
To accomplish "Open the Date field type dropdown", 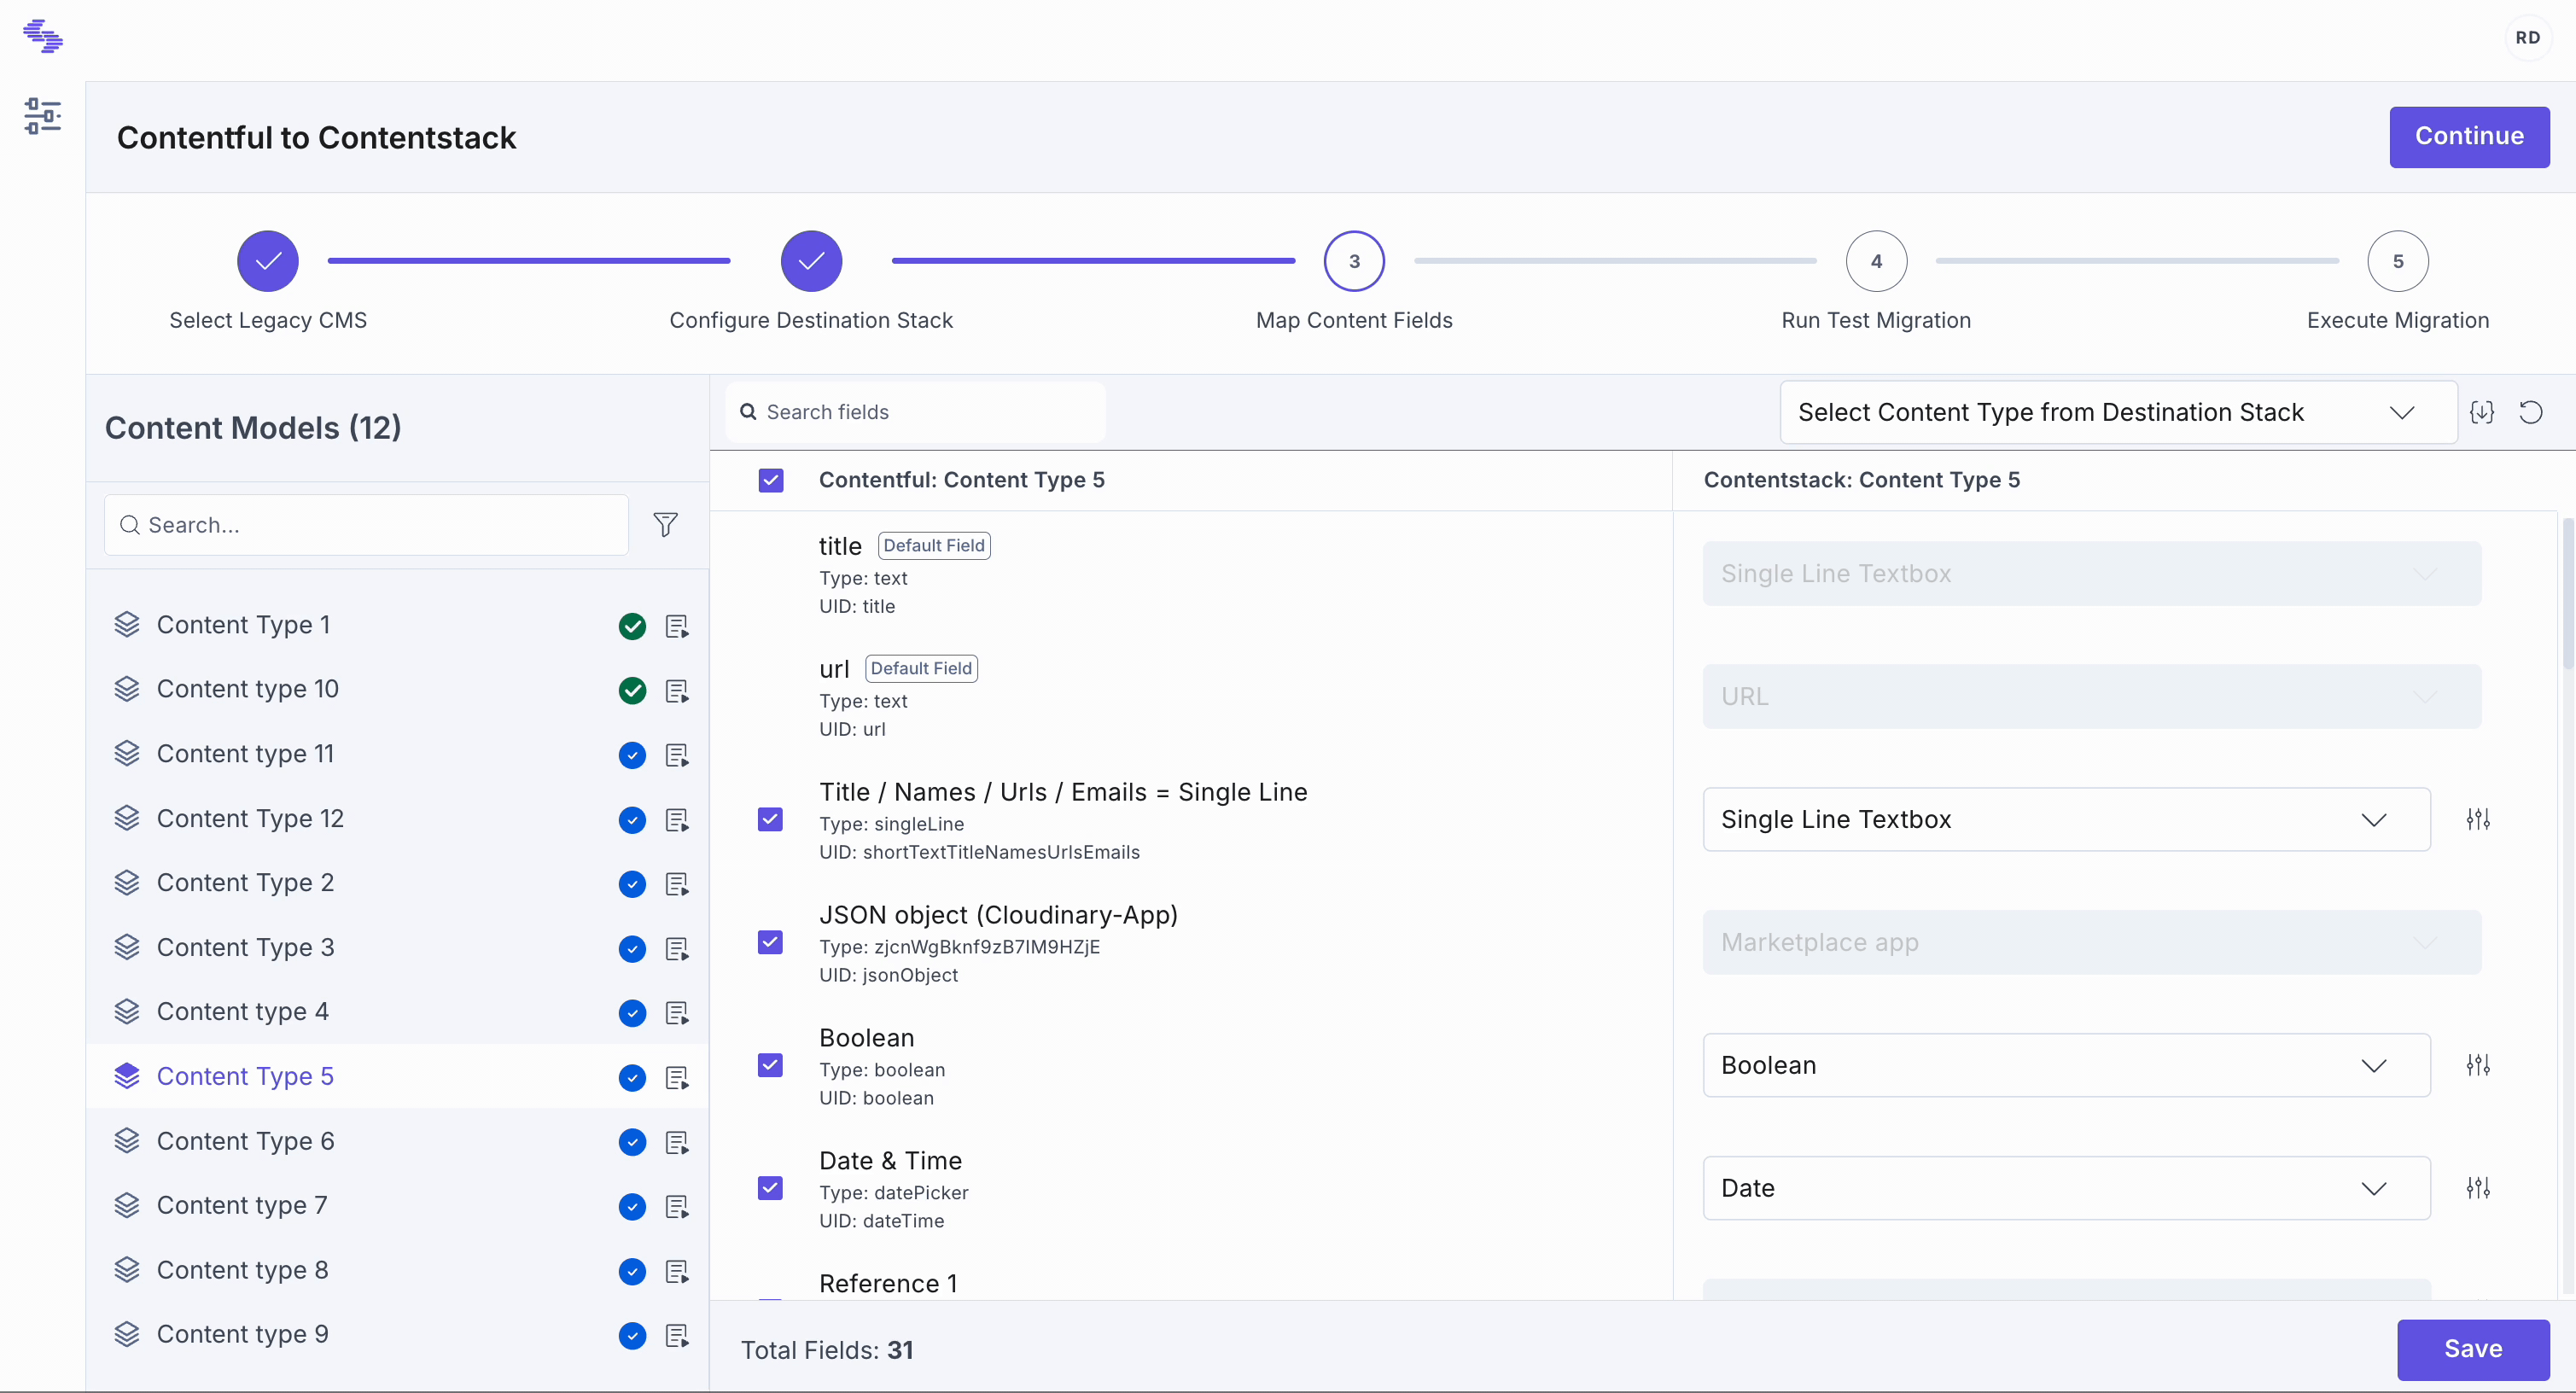I will point(2066,1188).
